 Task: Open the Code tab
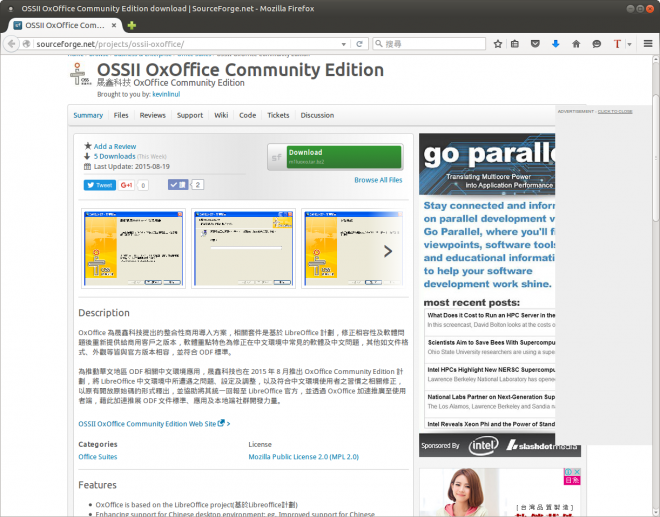pyautogui.click(x=248, y=115)
